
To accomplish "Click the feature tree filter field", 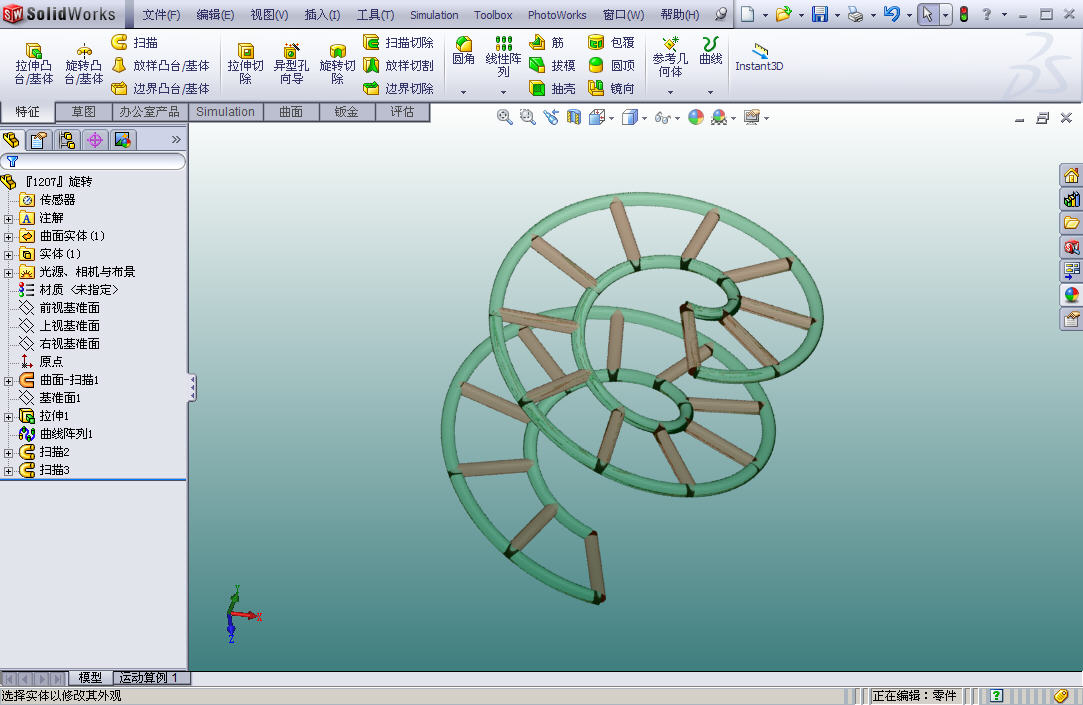I will pyautogui.click(x=93, y=162).
